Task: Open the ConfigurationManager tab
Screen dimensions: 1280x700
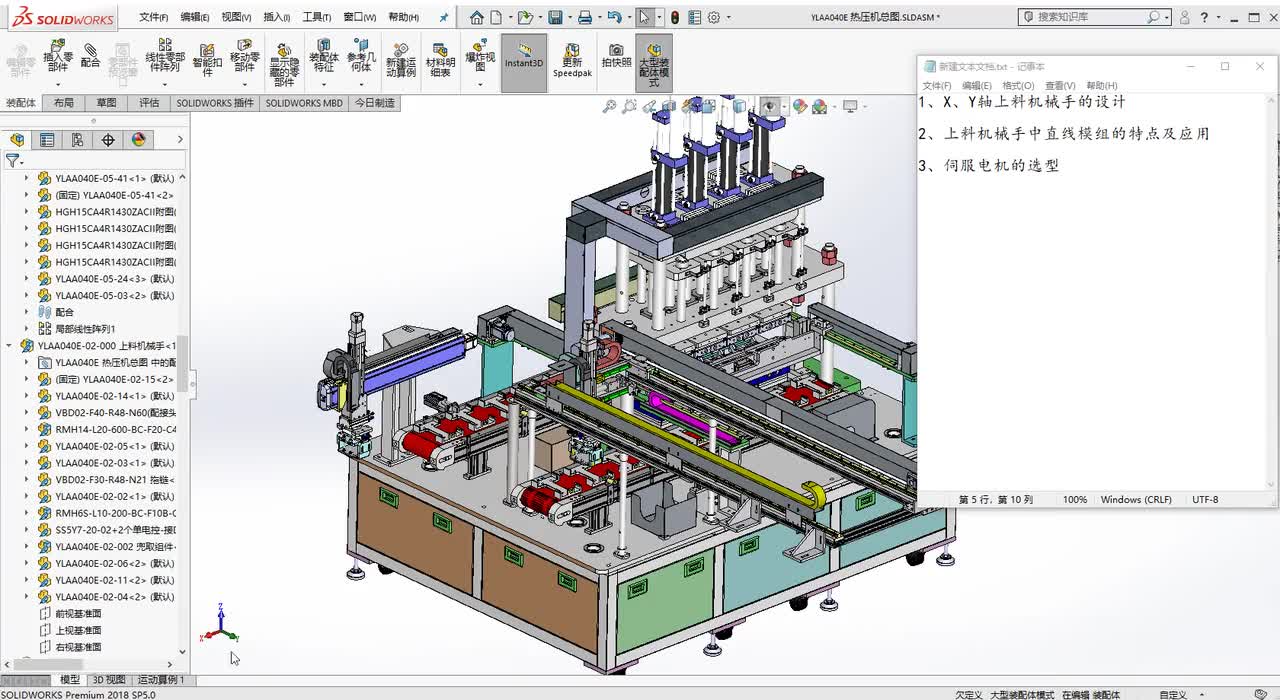Action: point(78,140)
